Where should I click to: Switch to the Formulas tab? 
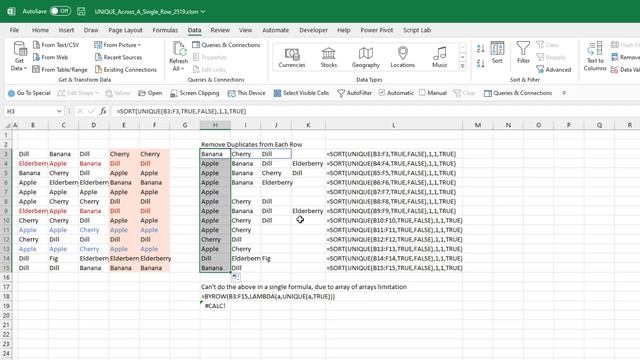pos(165,30)
